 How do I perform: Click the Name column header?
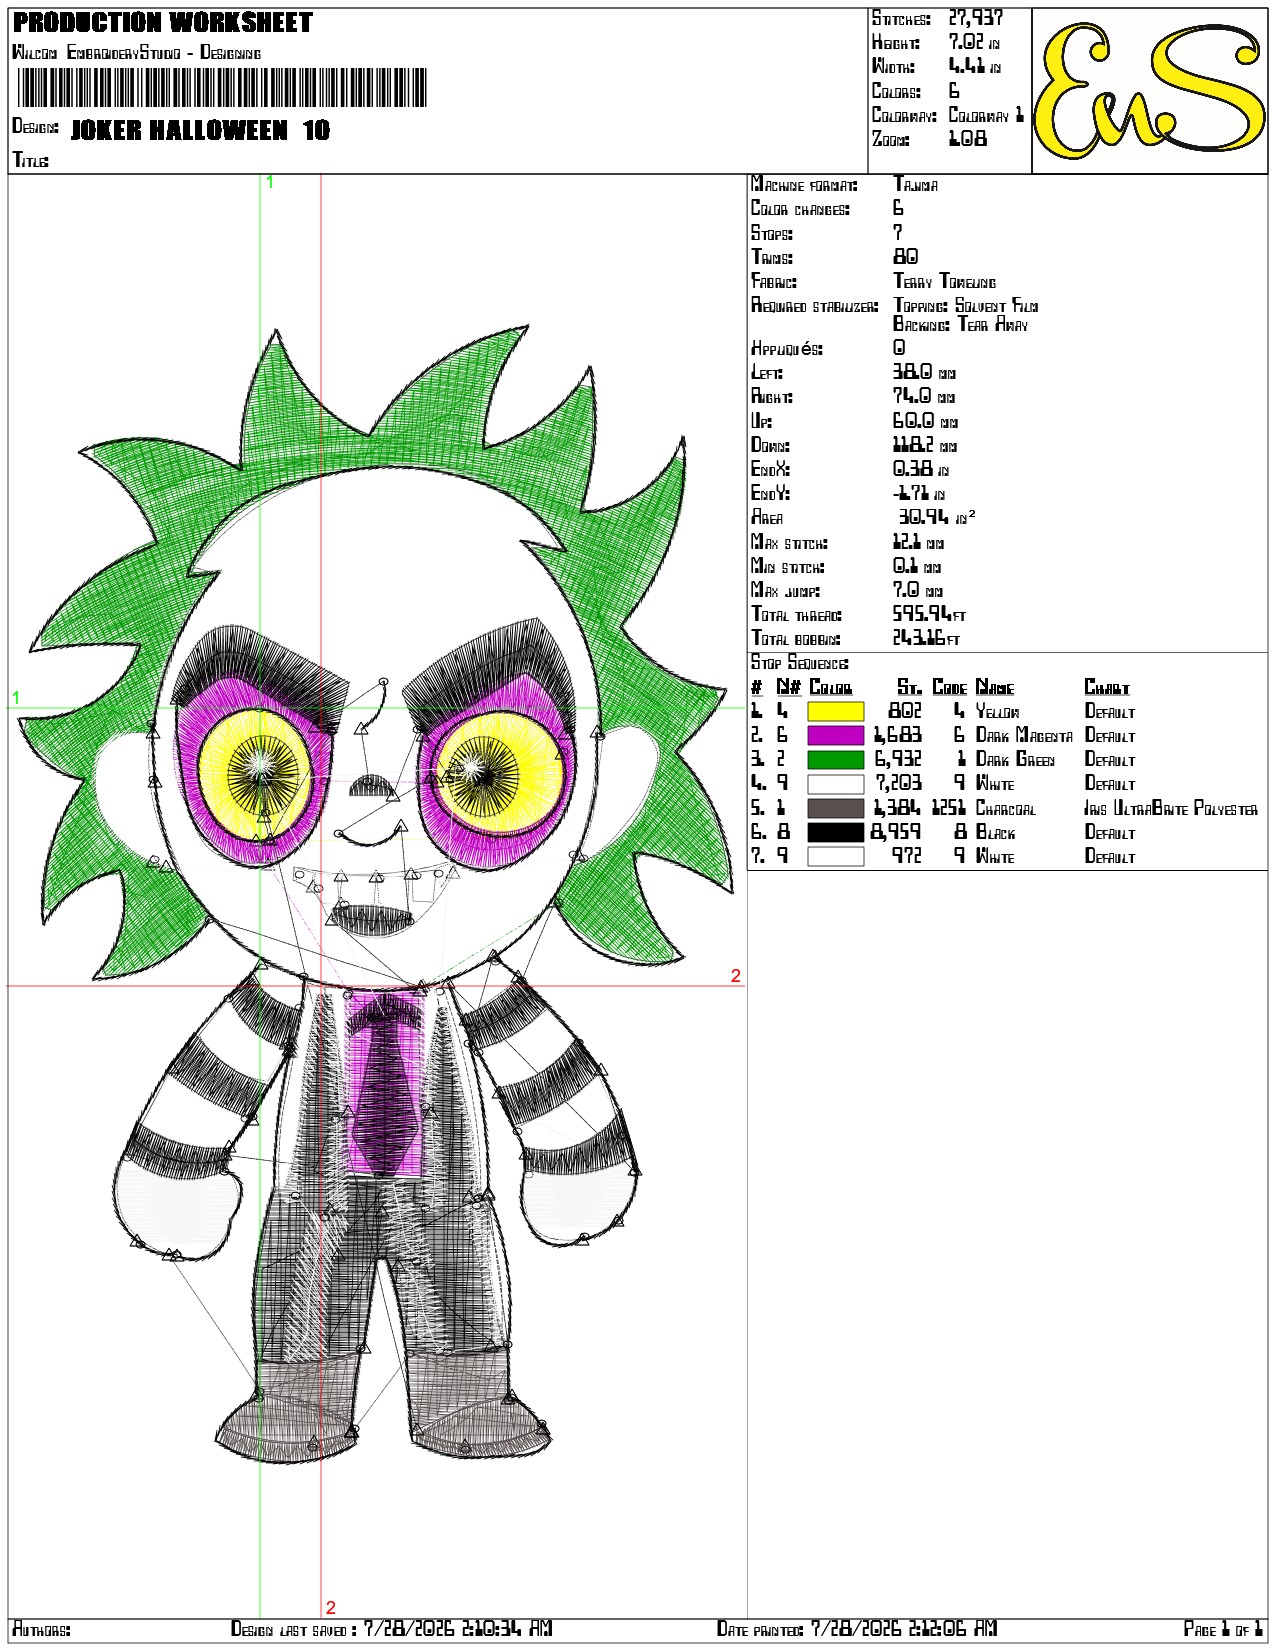pyautogui.click(x=995, y=687)
